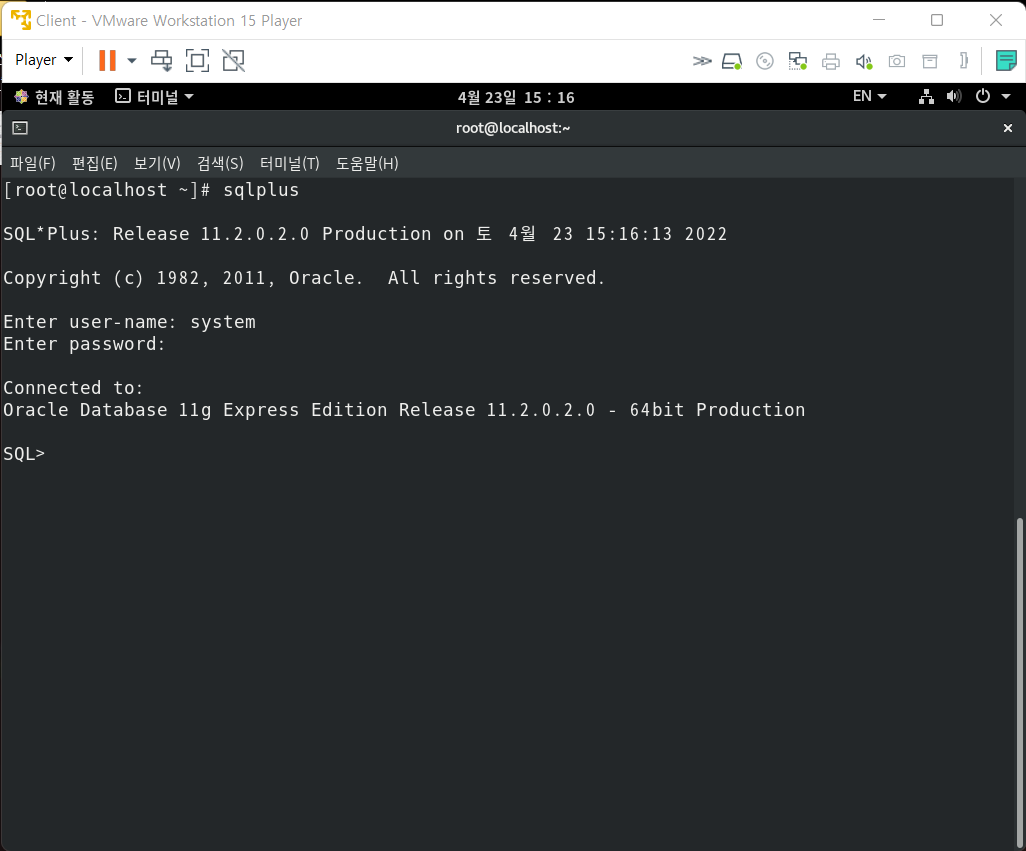Image resolution: width=1026 pixels, height=851 pixels.
Task: Open the 검색(S) menu
Action: (221, 164)
